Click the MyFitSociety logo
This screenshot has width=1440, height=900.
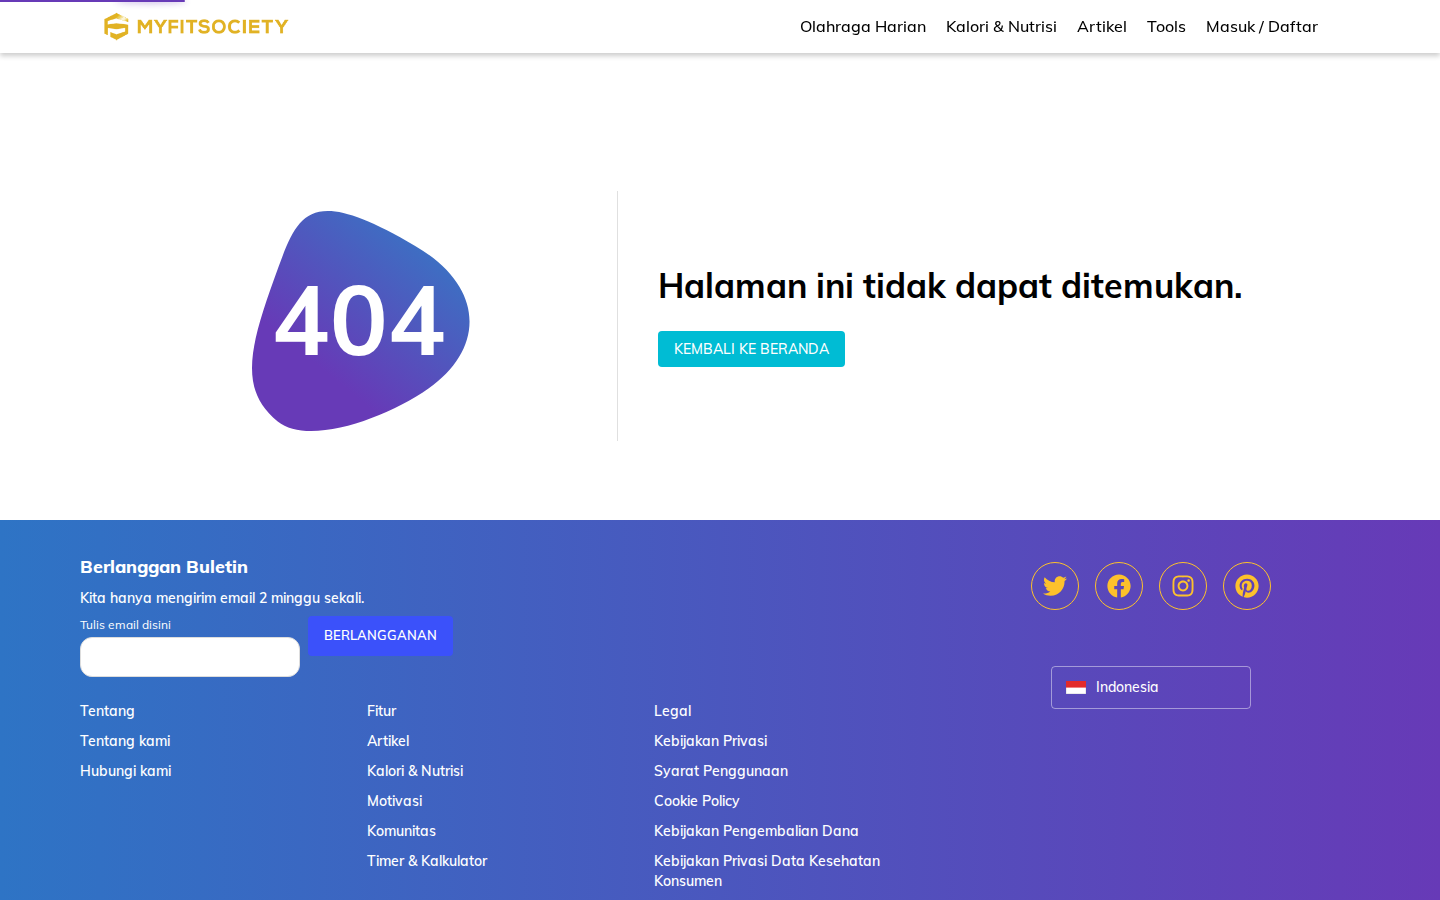tap(196, 27)
